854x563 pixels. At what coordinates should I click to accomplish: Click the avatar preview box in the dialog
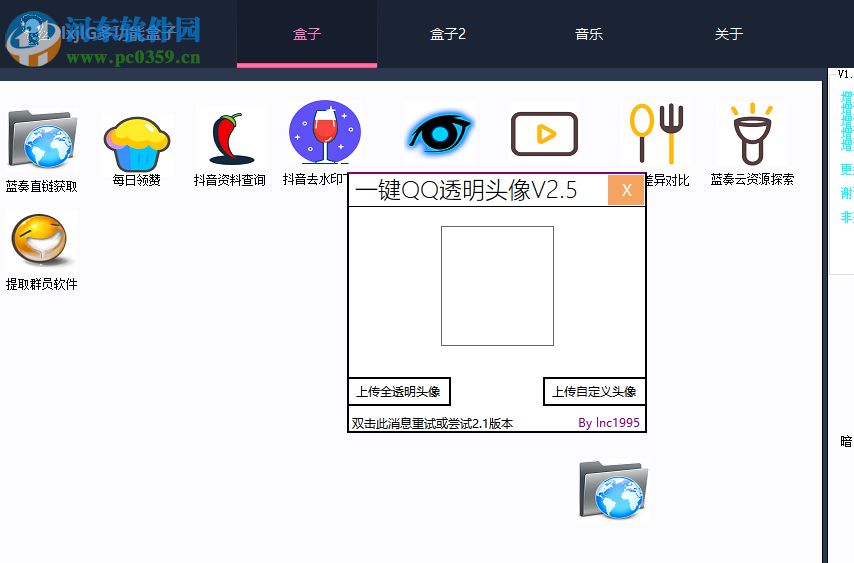[497, 286]
